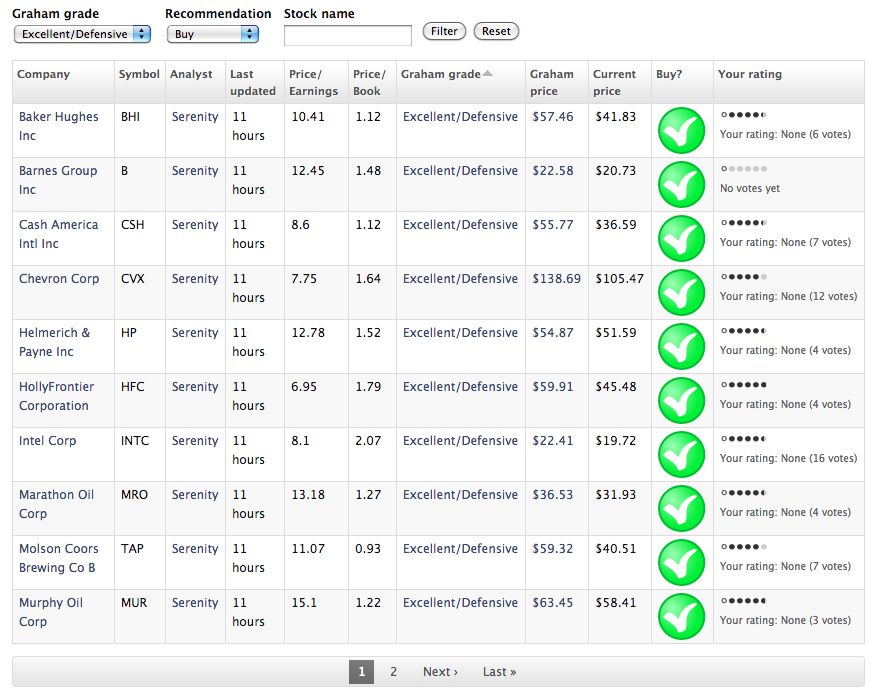Click the current page 1 indicator
The height and width of the screenshot is (696, 876).
(361, 671)
